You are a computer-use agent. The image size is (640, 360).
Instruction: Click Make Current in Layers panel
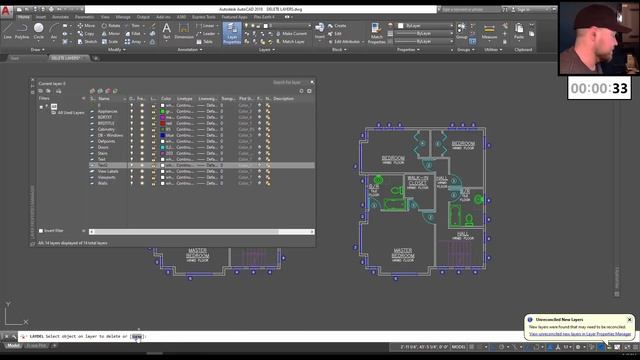coord(291,33)
